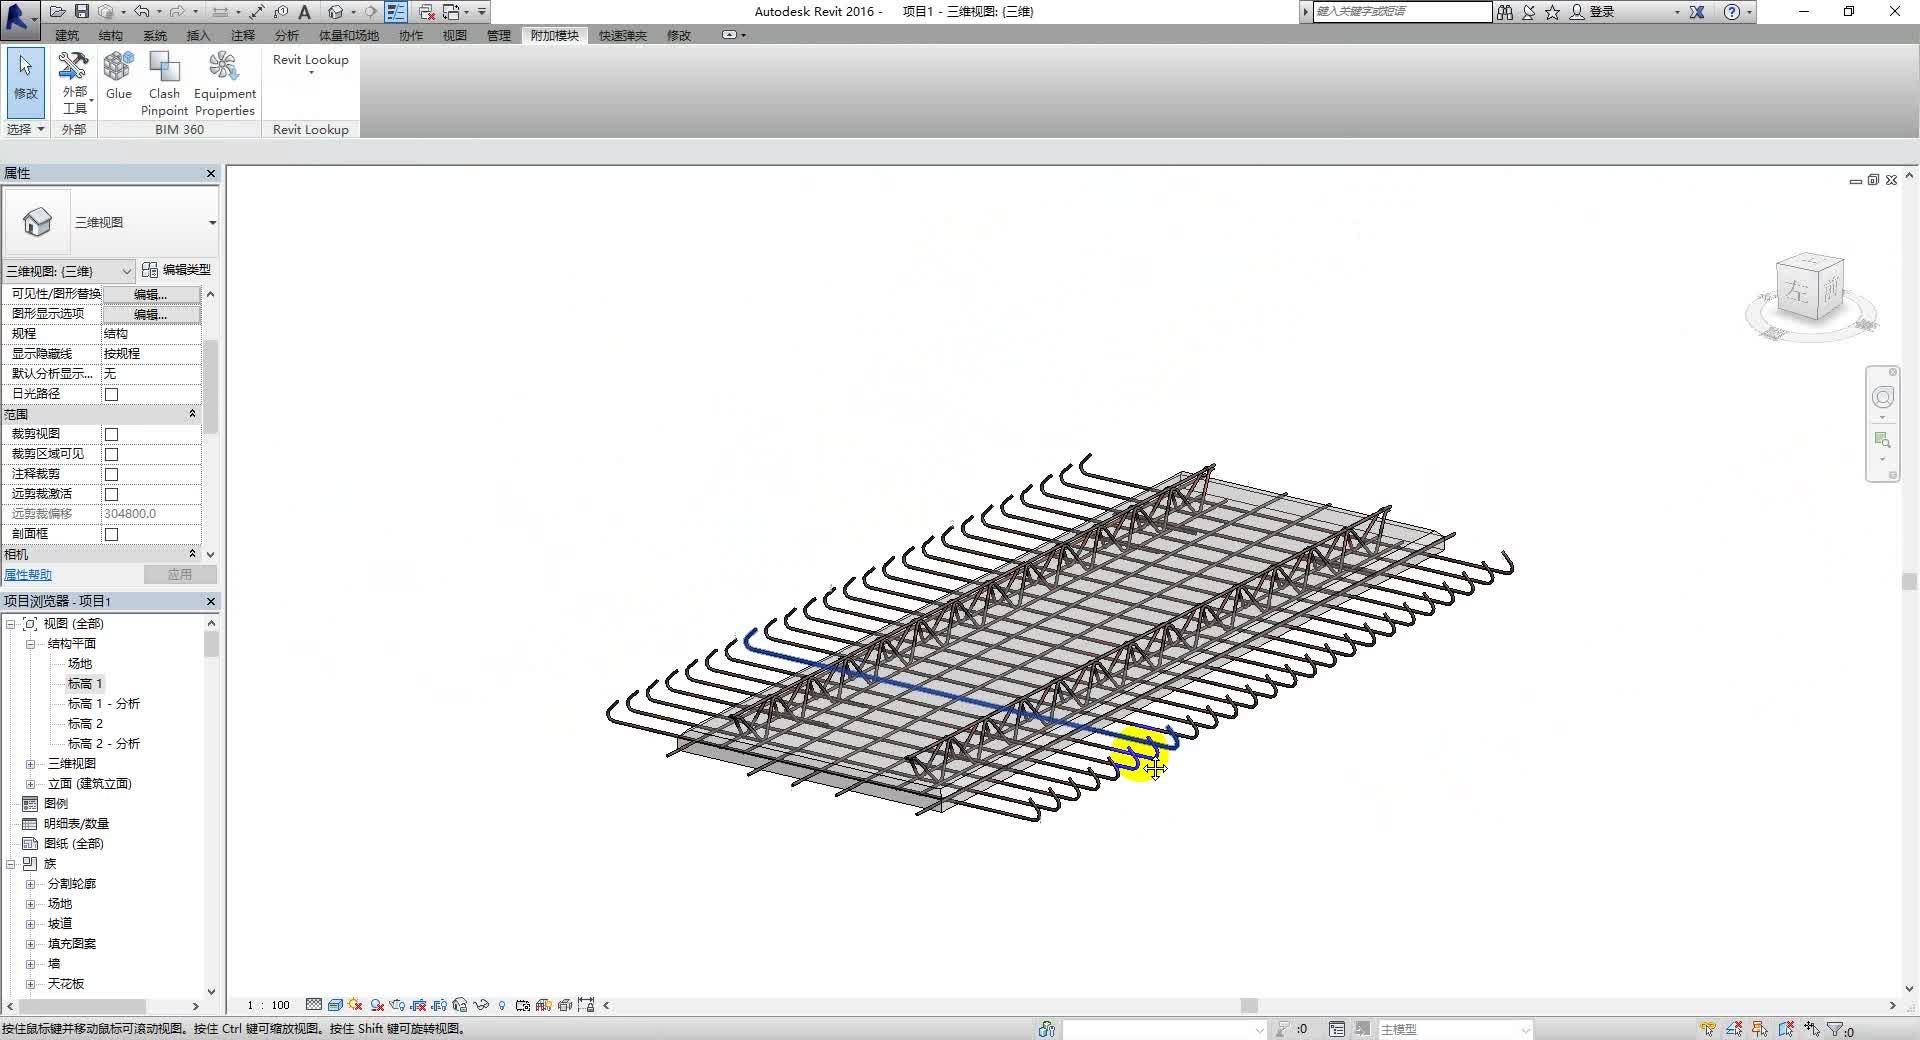Screen dimensions: 1920x1040
Task: Click the 编辑类型 button
Action: coord(177,270)
